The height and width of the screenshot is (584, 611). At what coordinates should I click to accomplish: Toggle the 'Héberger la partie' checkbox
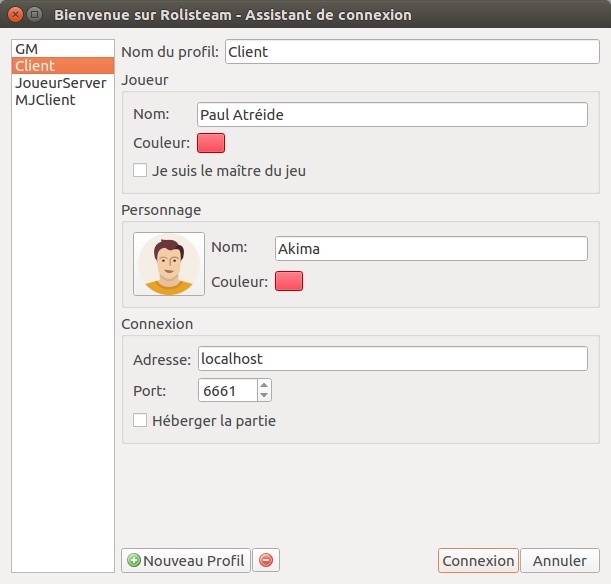coord(141,421)
